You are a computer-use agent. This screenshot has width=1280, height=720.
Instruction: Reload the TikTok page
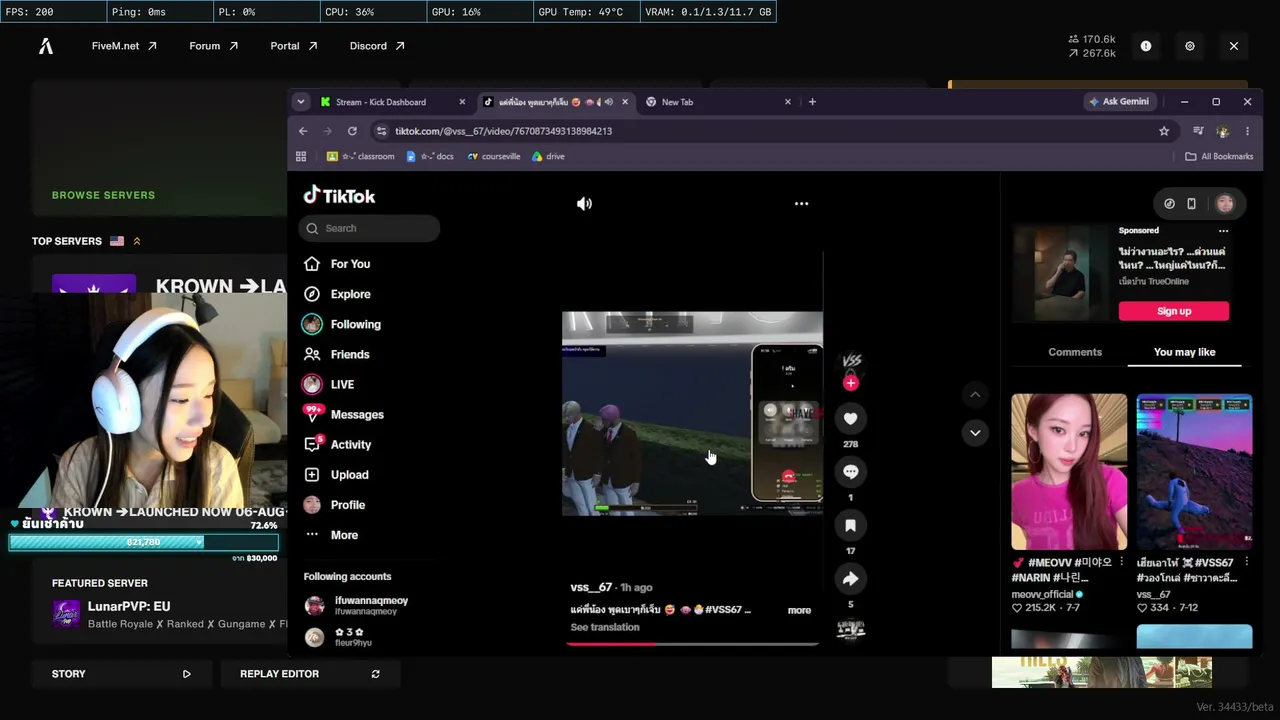[x=352, y=131]
